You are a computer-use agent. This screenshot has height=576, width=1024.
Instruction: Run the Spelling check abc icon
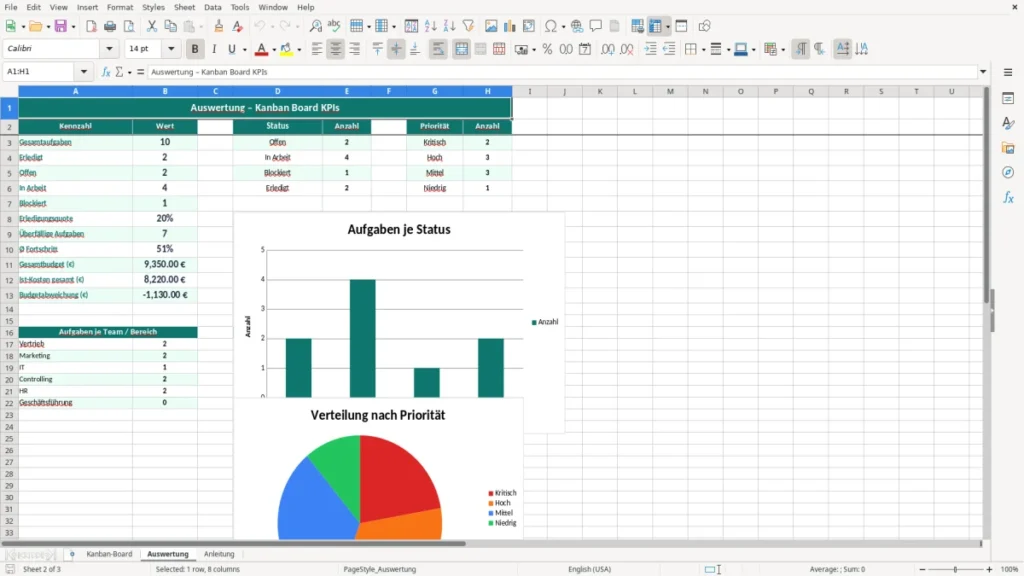pos(334,26)
